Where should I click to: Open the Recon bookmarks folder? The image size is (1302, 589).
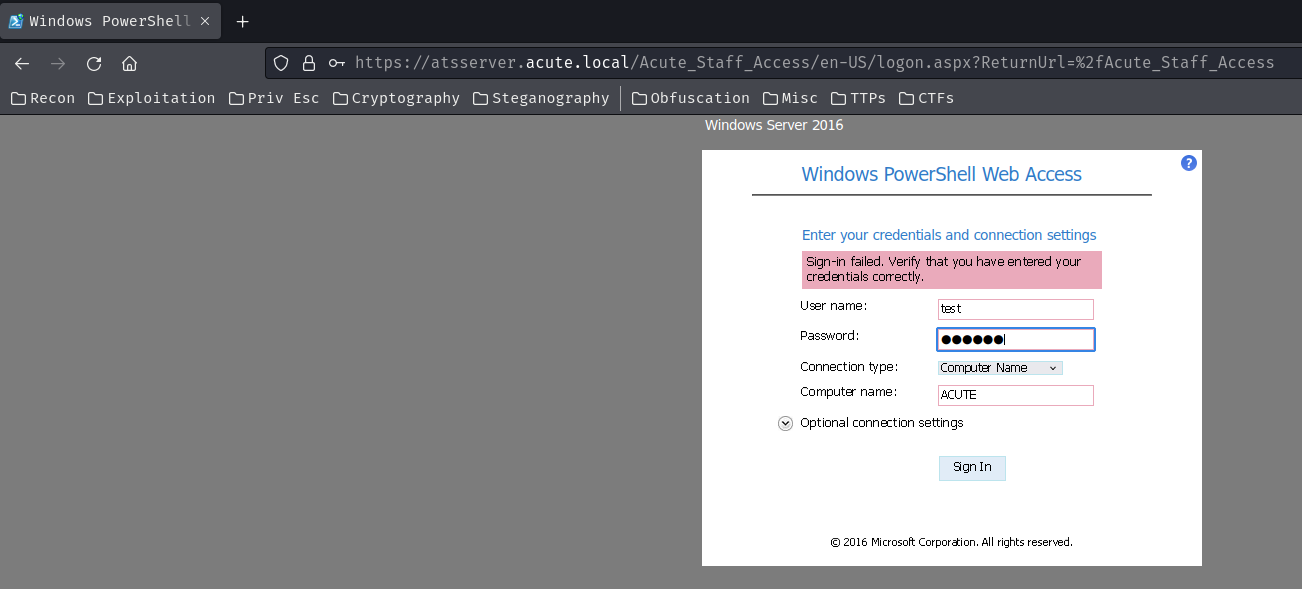(x=43, y=98)
